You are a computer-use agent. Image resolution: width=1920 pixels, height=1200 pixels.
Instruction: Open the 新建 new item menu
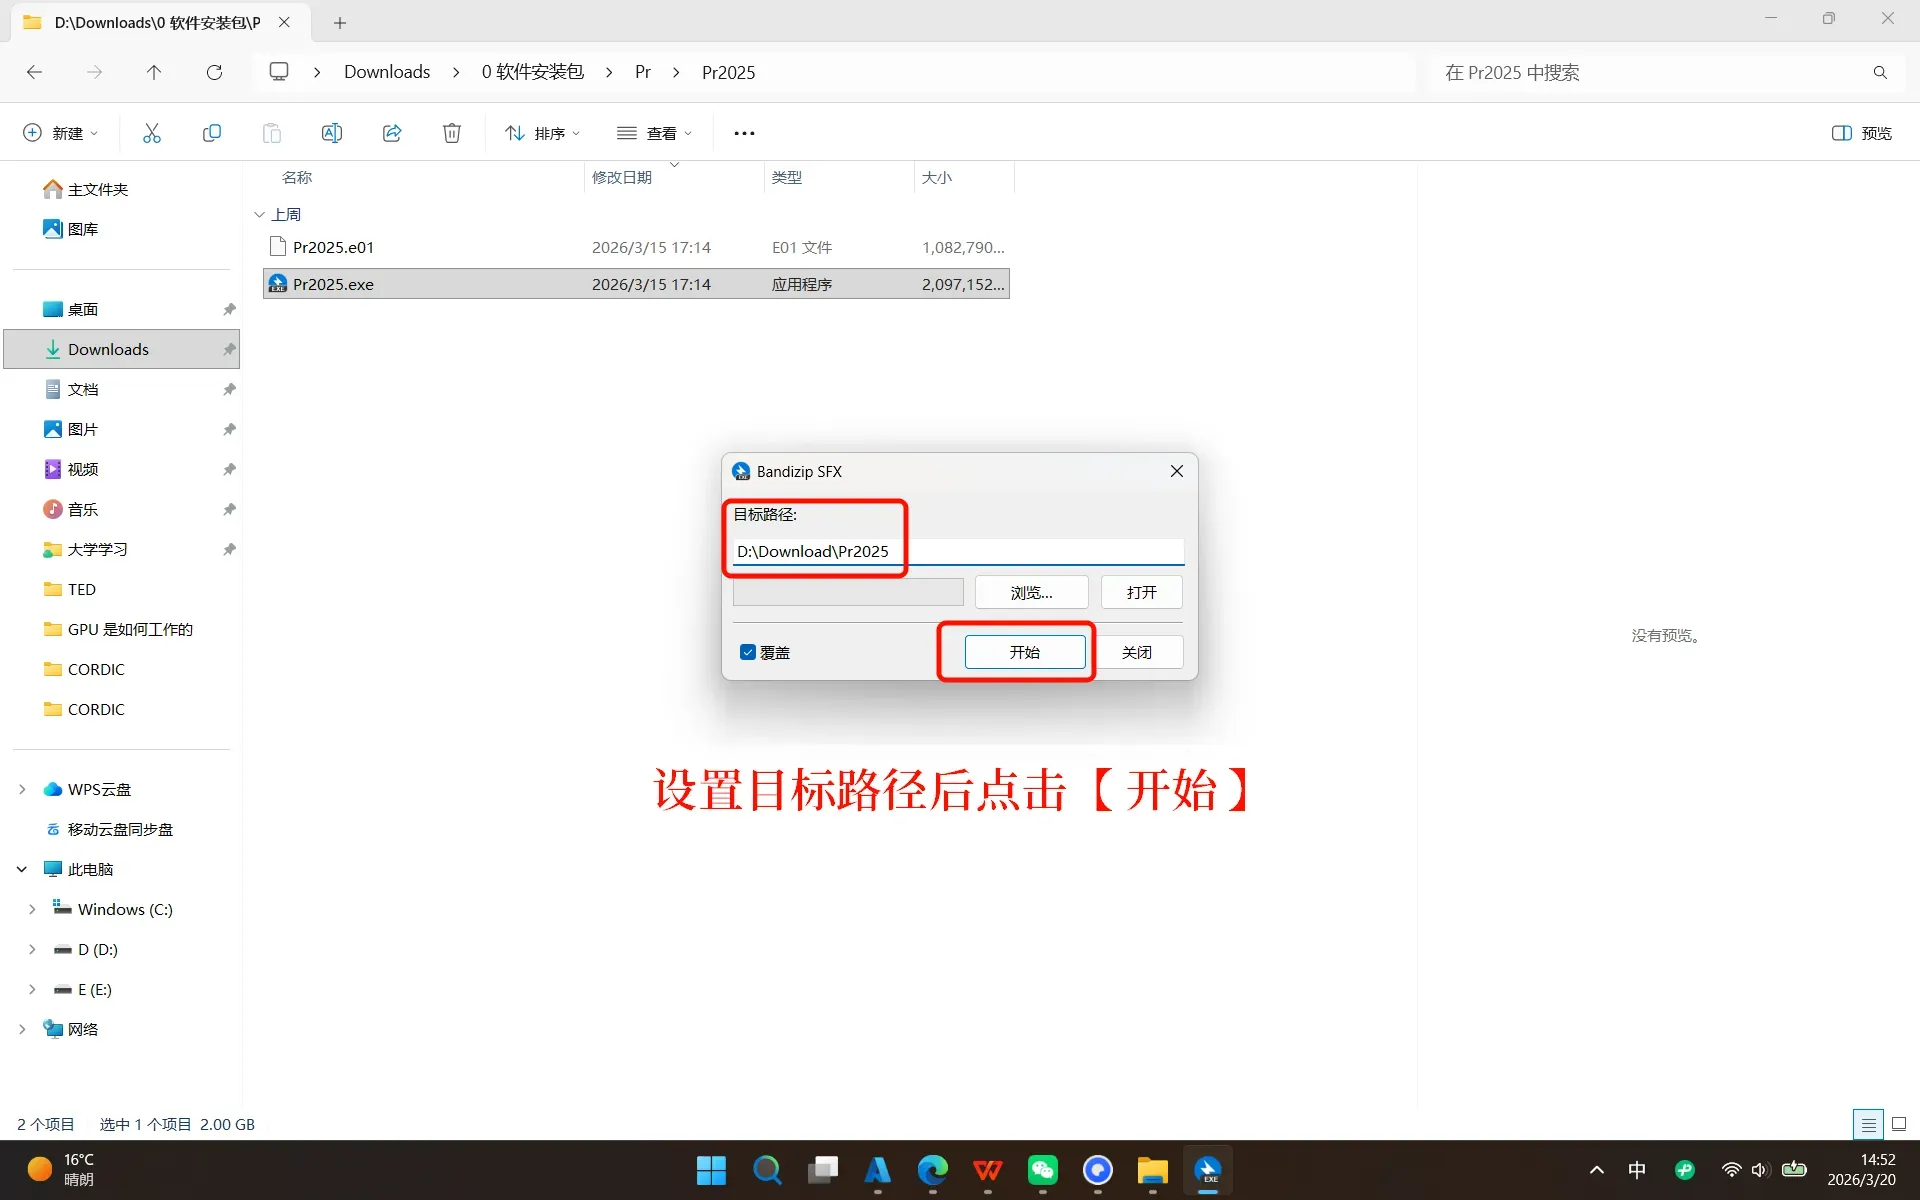(60, 133)
